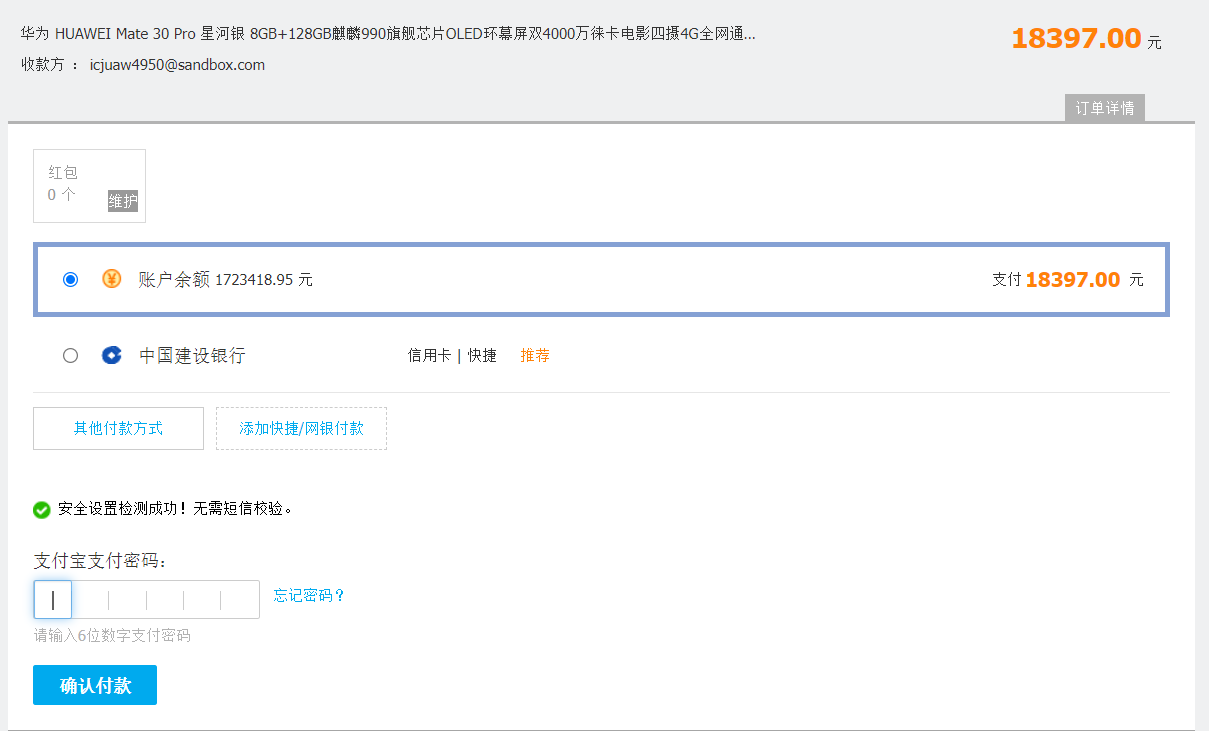Select the 中国建设银行 radio button
This screenshot has width=1209, height=731.
click(70, 355)
